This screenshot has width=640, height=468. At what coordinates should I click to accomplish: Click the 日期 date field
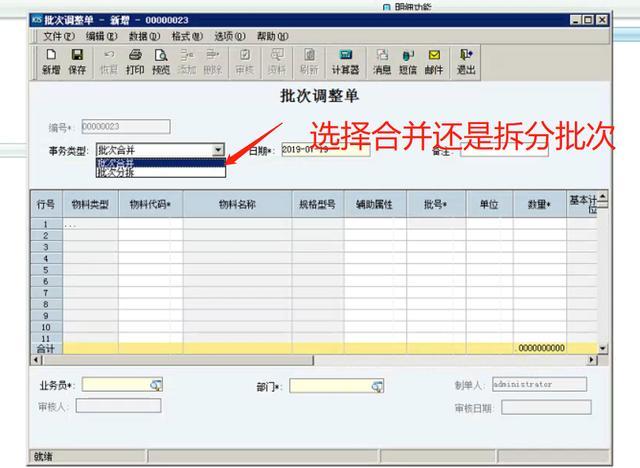tap(326, 150)
